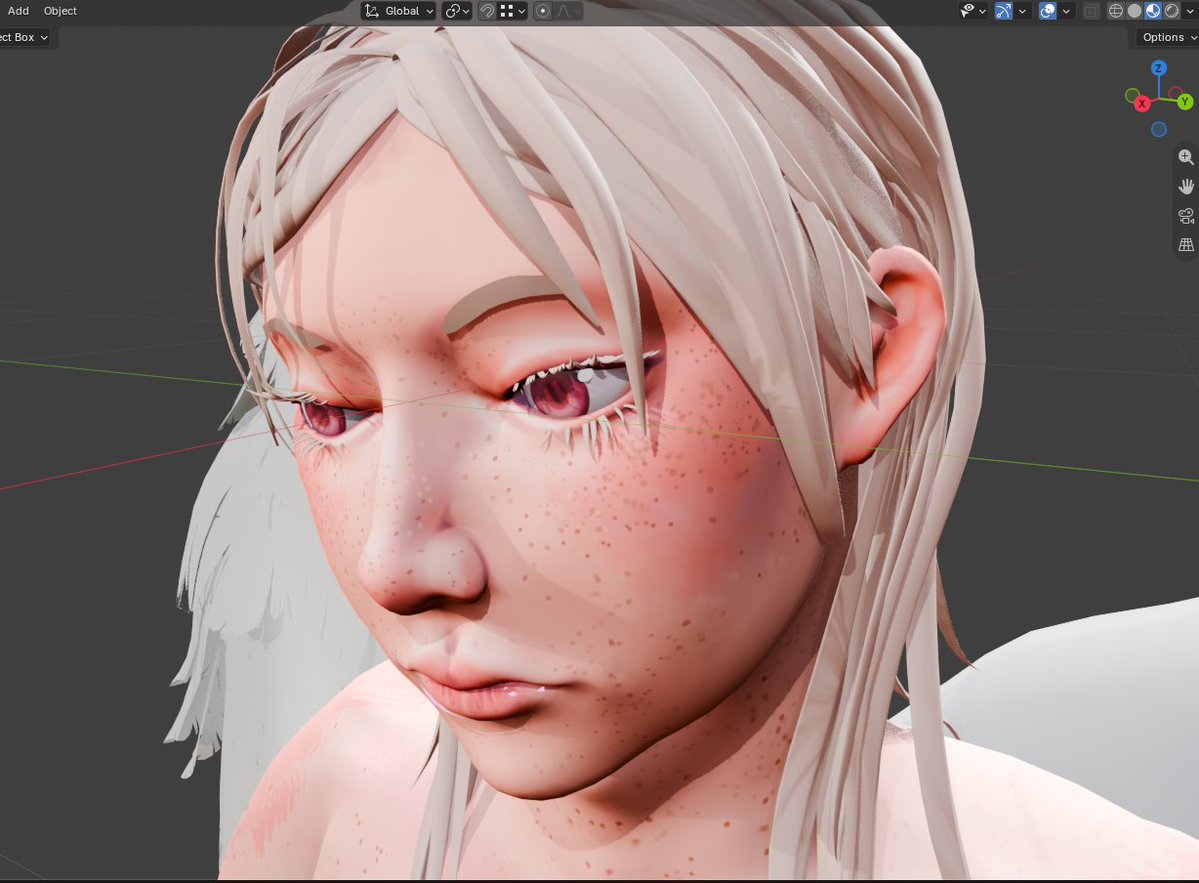The width and height of the screenshot is (1199, 883).
Task: Open proportional editing falloff curve
Action: coord(567,11)
